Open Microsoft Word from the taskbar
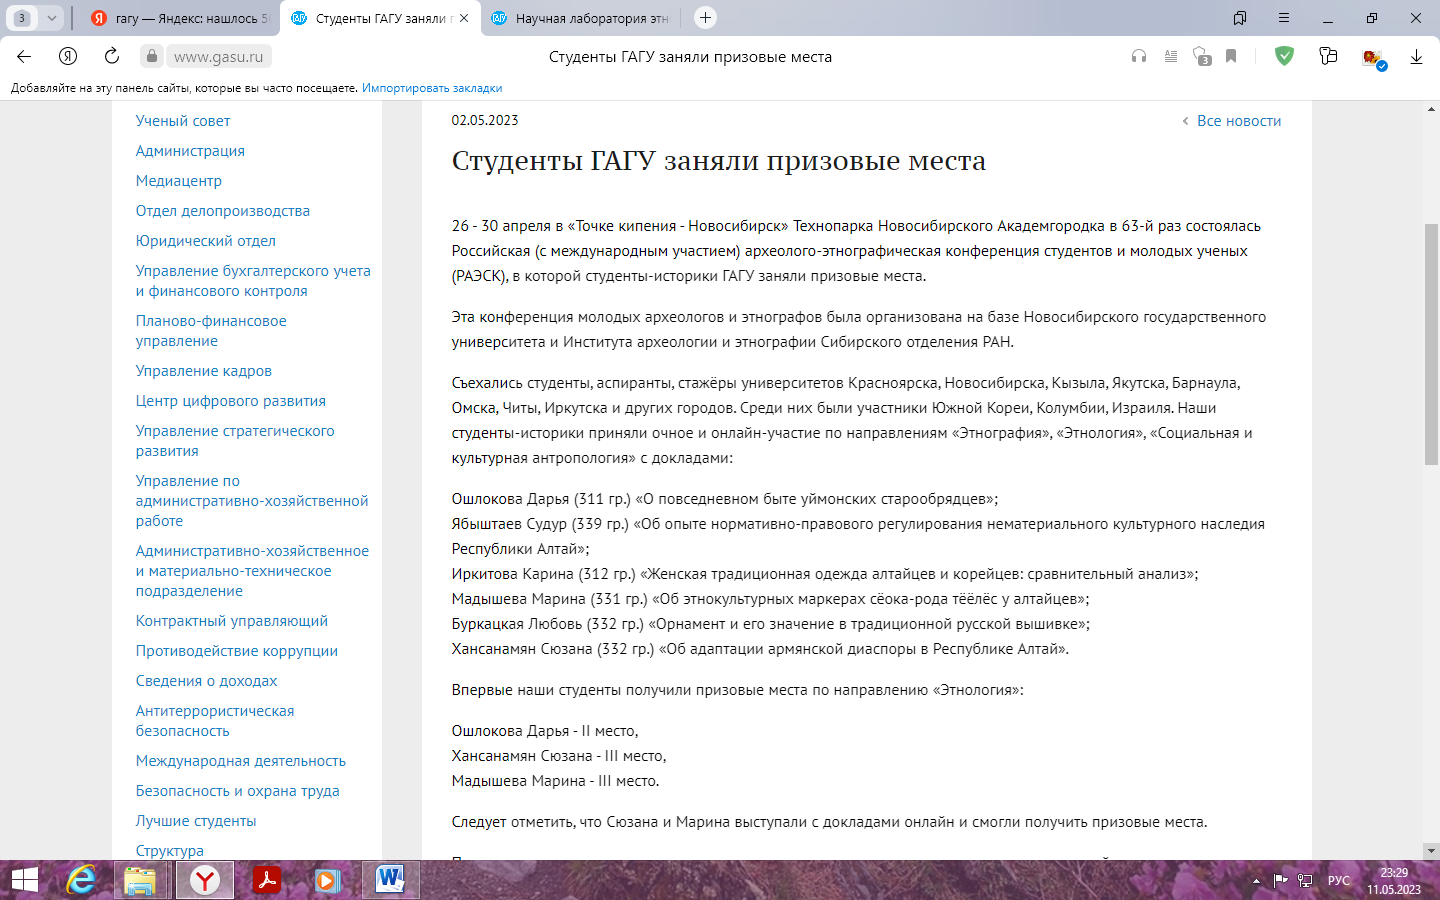Viewport: 1440px width, 900px height. [x=390, y=880]
